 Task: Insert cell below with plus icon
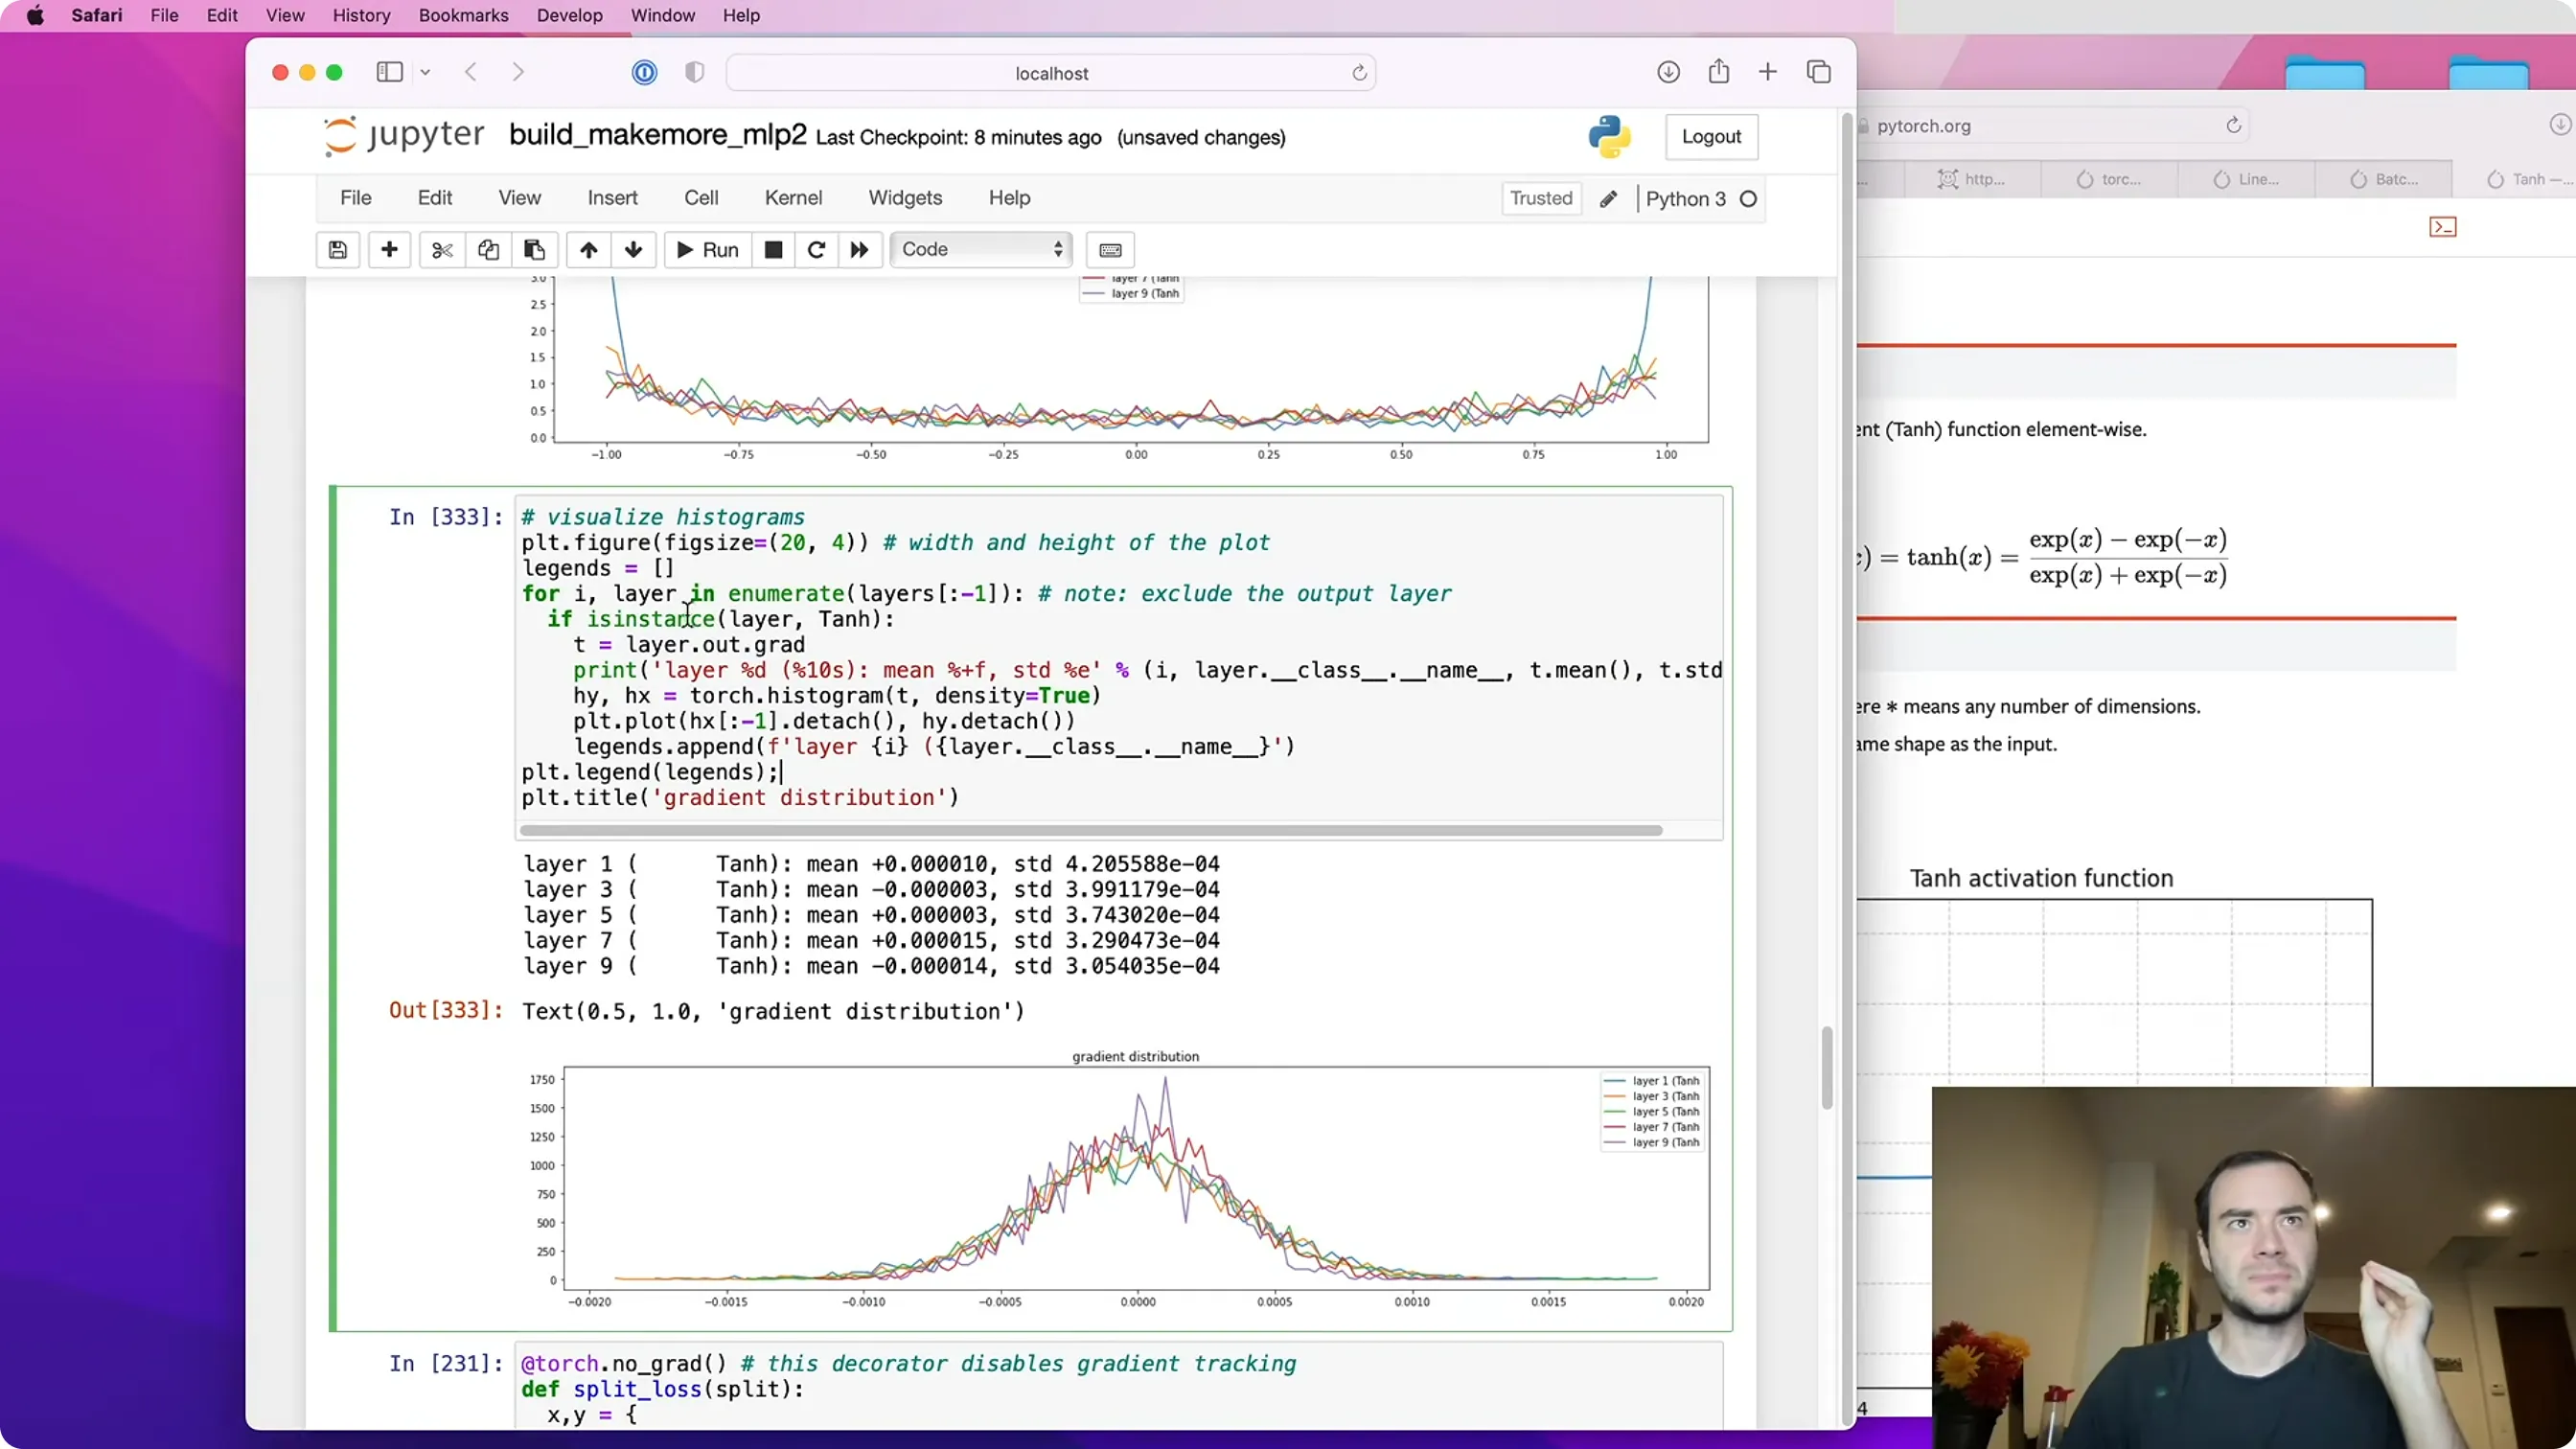click(389, 250)
